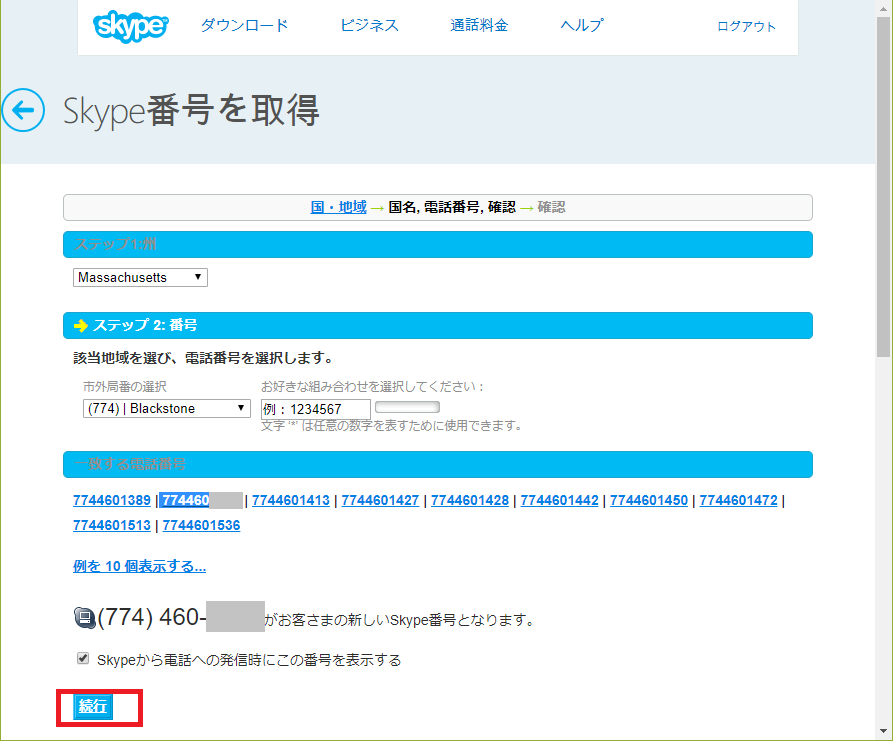
Task: Click the 国・地域 breadcrumb link
Action: pyautogui.click(x=338, y=207)
